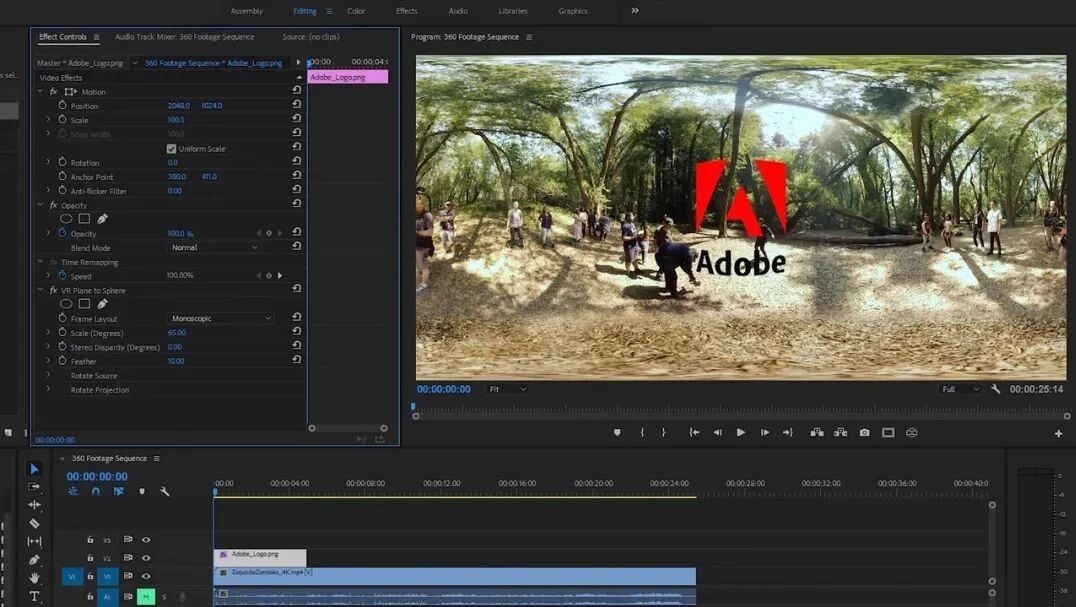Select the Pen tool in toolbar
Screen dimensions: 1076x607
tap(34, 560)
